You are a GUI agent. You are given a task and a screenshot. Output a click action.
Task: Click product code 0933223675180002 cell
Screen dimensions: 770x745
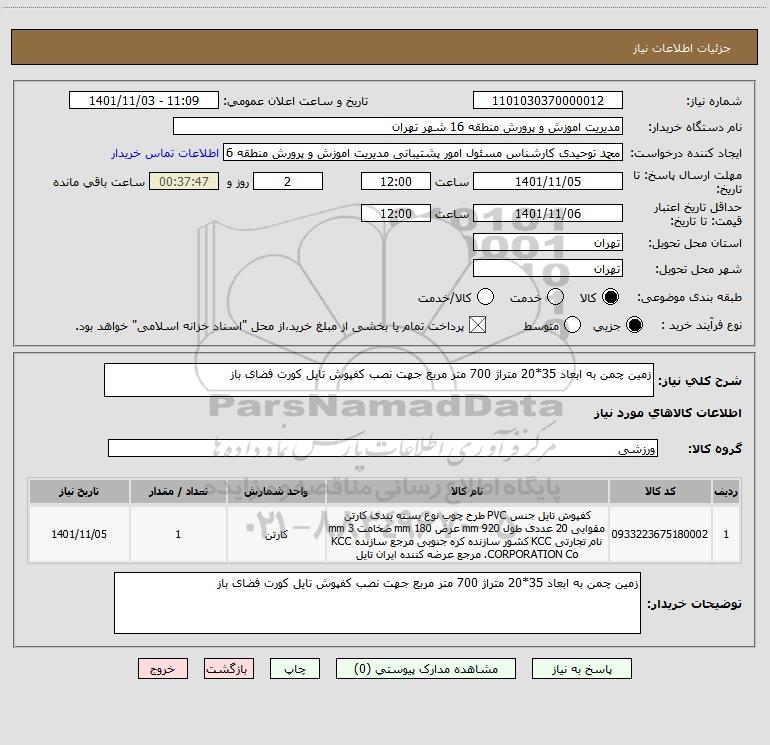[660, 534]
